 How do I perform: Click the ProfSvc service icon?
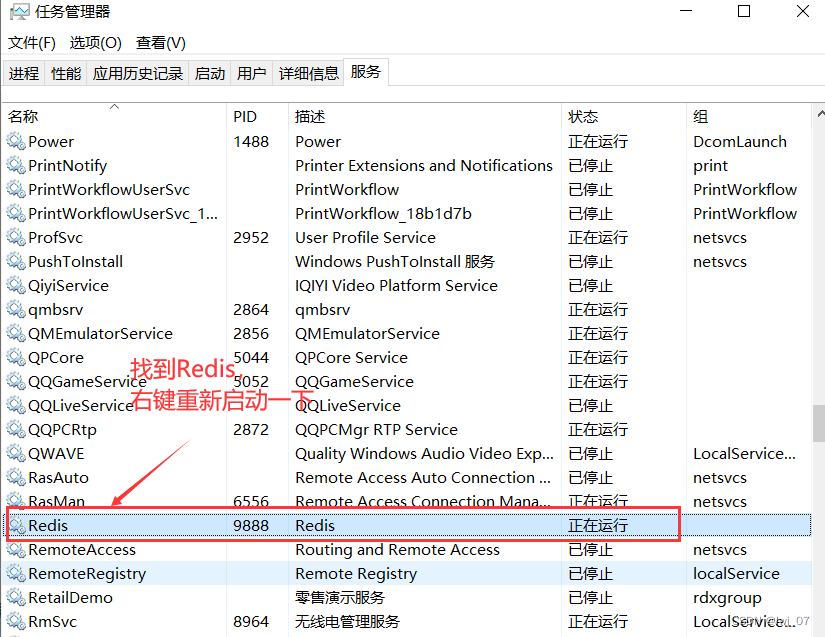[x=16, y=238]
